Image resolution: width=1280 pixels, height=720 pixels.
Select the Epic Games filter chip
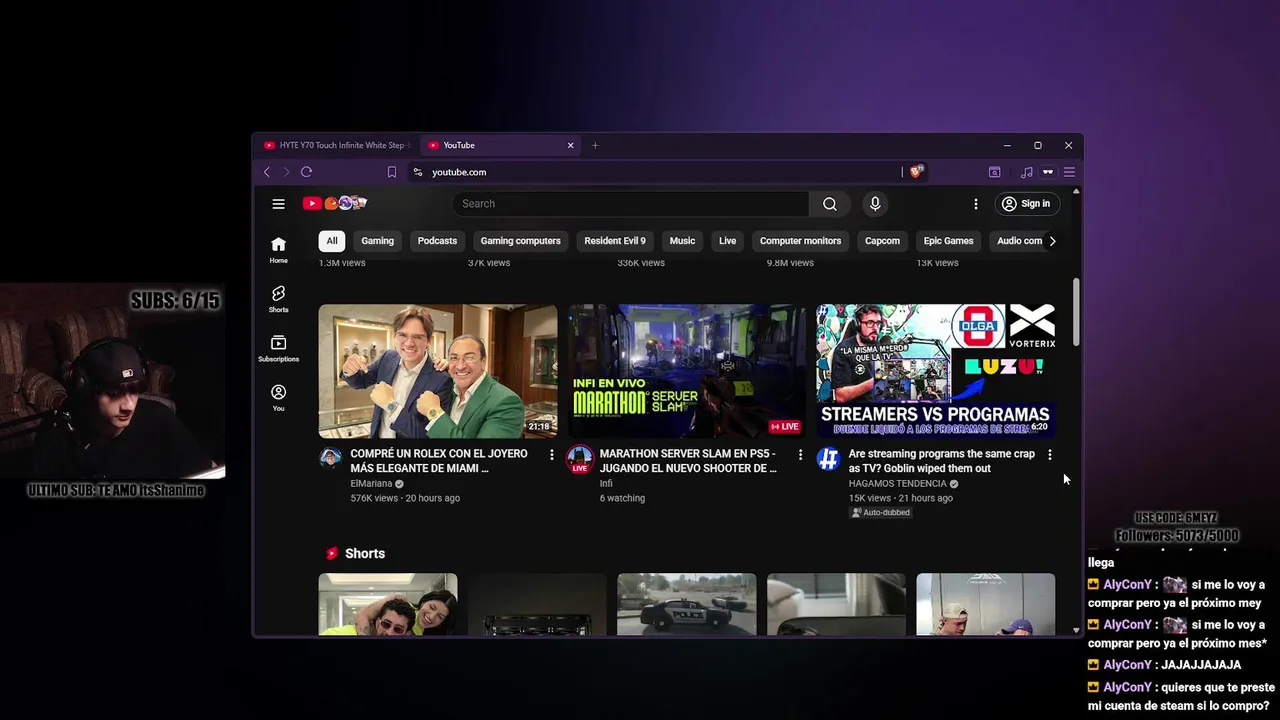948,241
